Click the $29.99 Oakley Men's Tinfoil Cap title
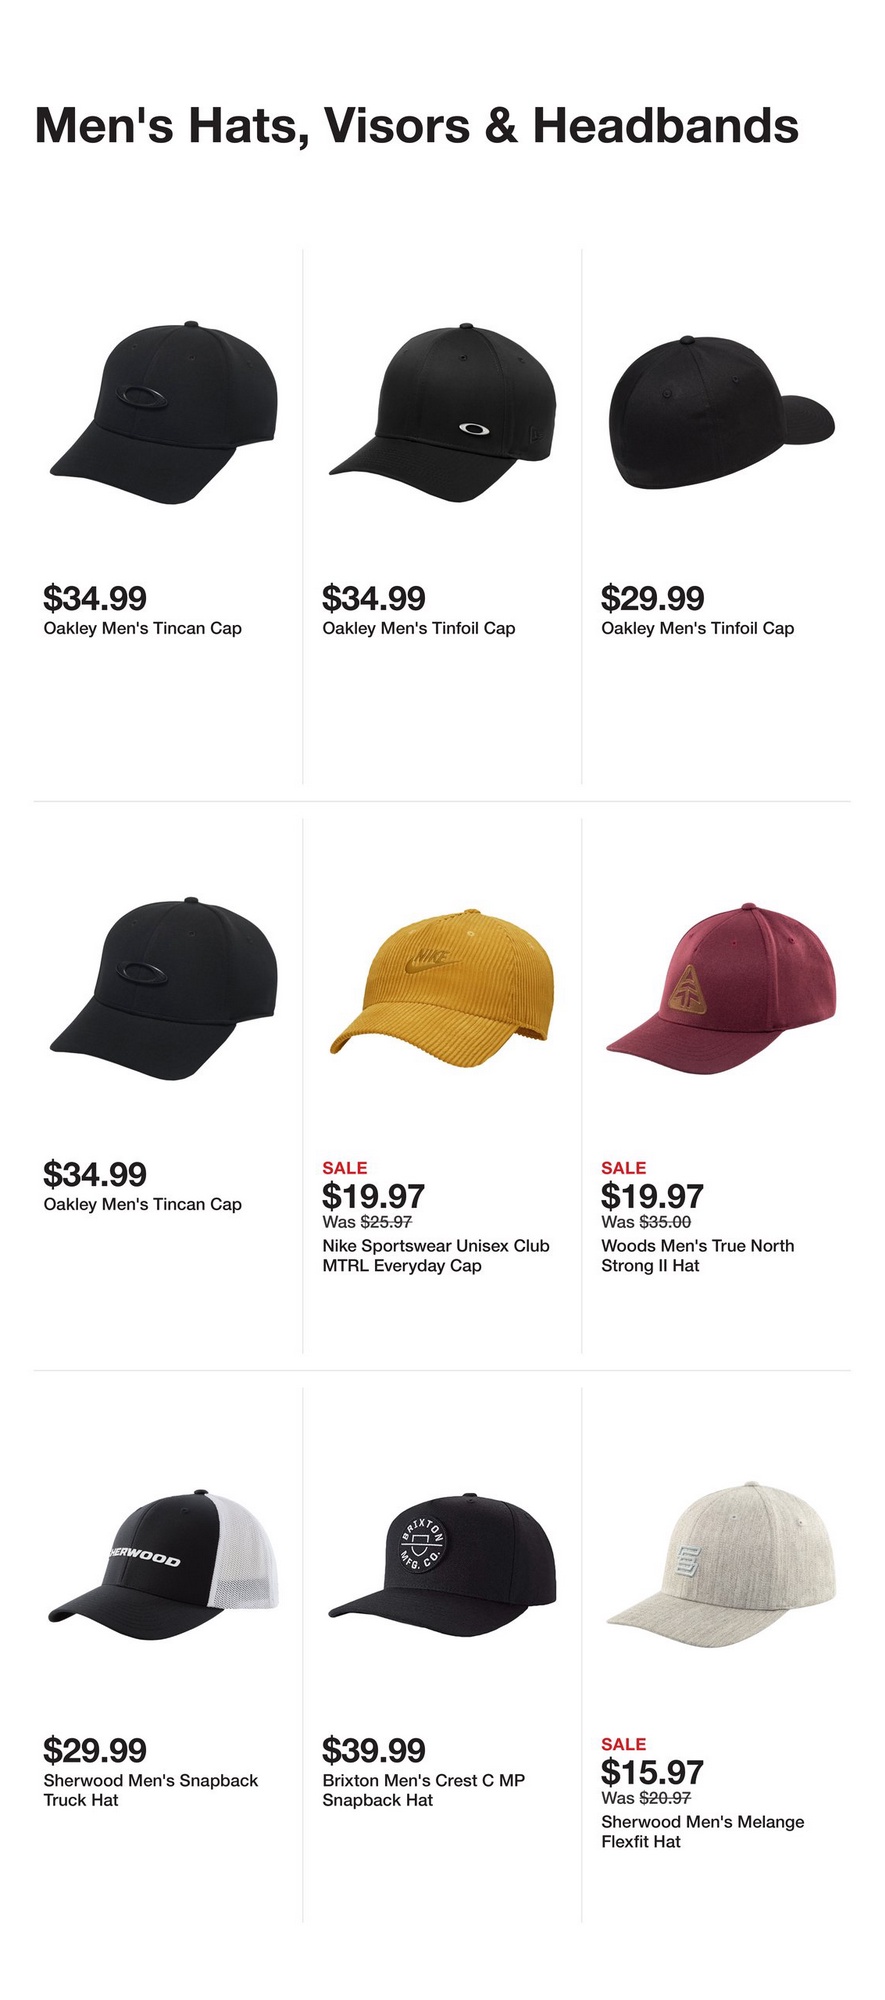The width and height of the screenshot is (885, 2000). 698,628
